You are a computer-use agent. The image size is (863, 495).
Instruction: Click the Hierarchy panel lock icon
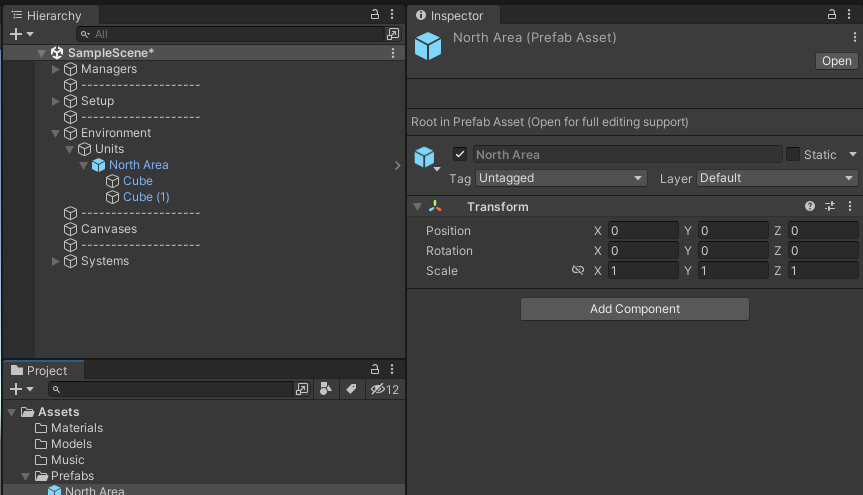click(375, 15)
